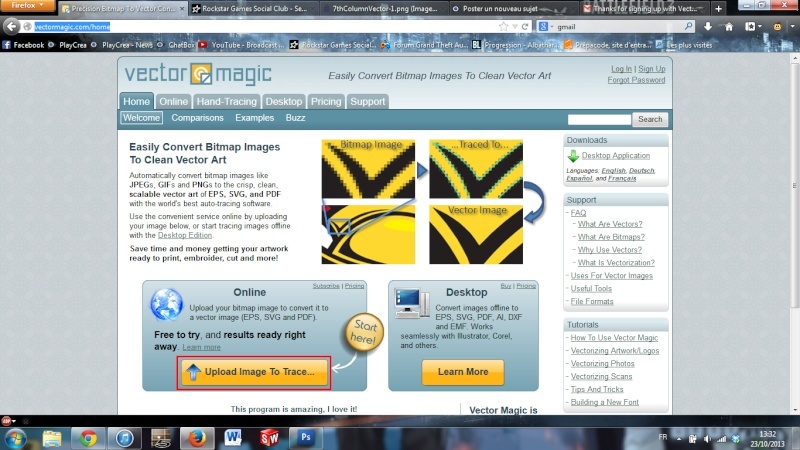Switch to Firefox taskbar icon

click(x=197, y=438)
